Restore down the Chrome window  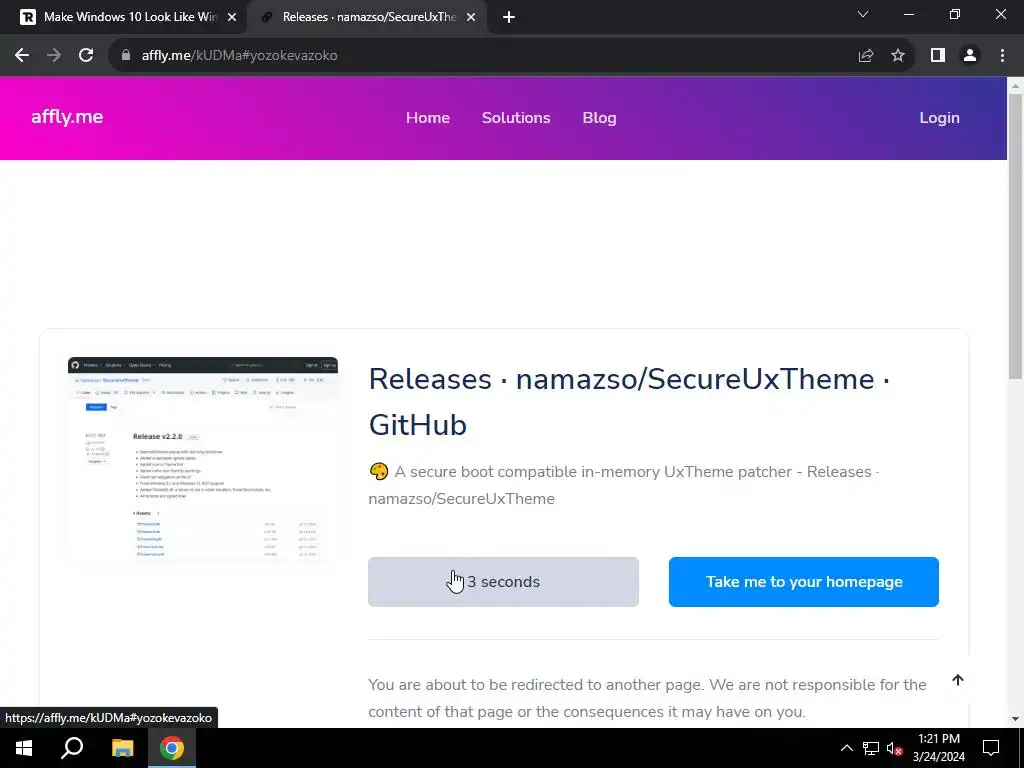tap(955, 14)
